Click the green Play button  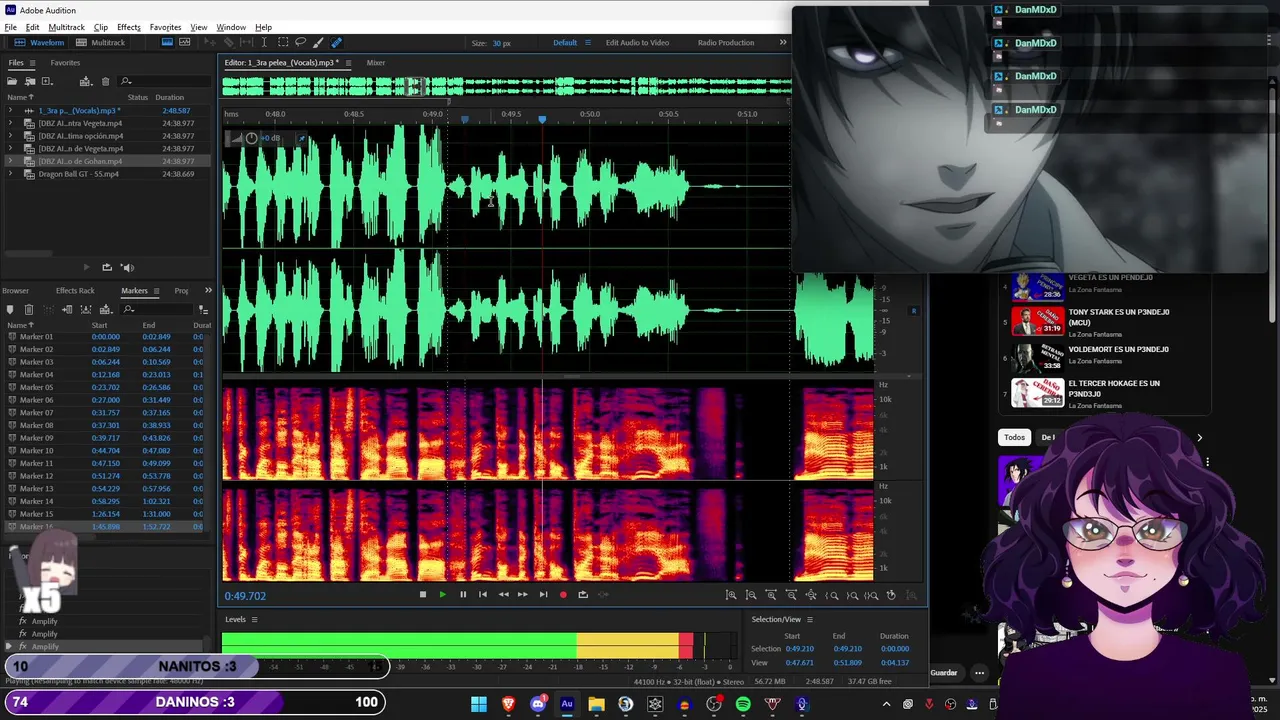442,594
